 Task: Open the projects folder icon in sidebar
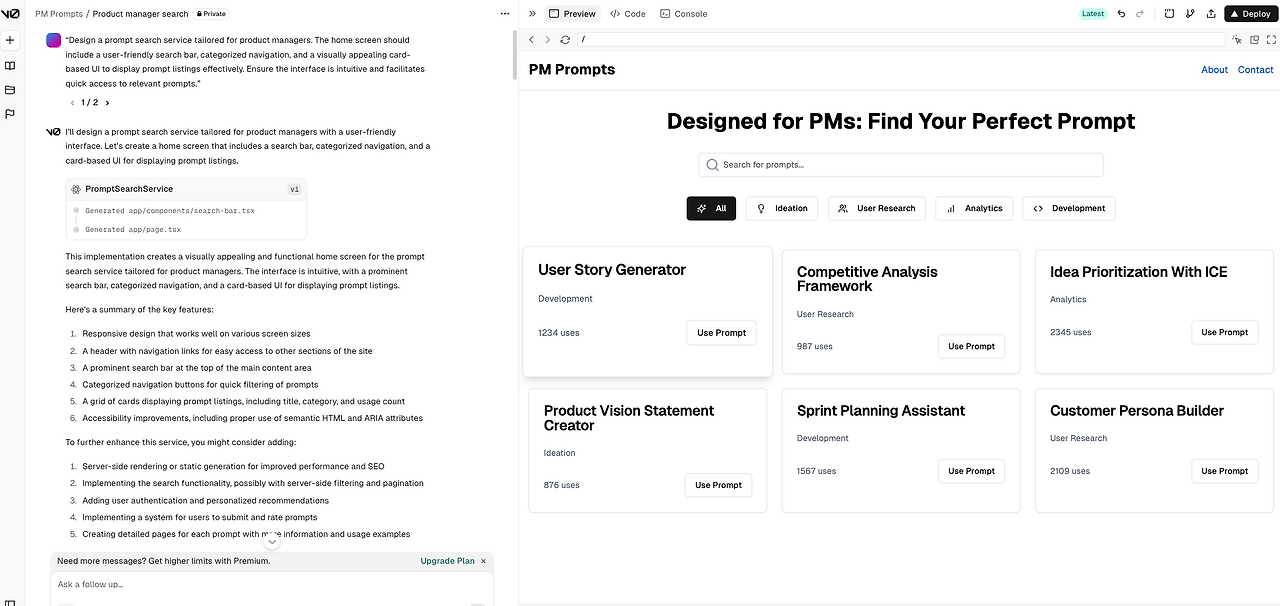pos(10,90)
